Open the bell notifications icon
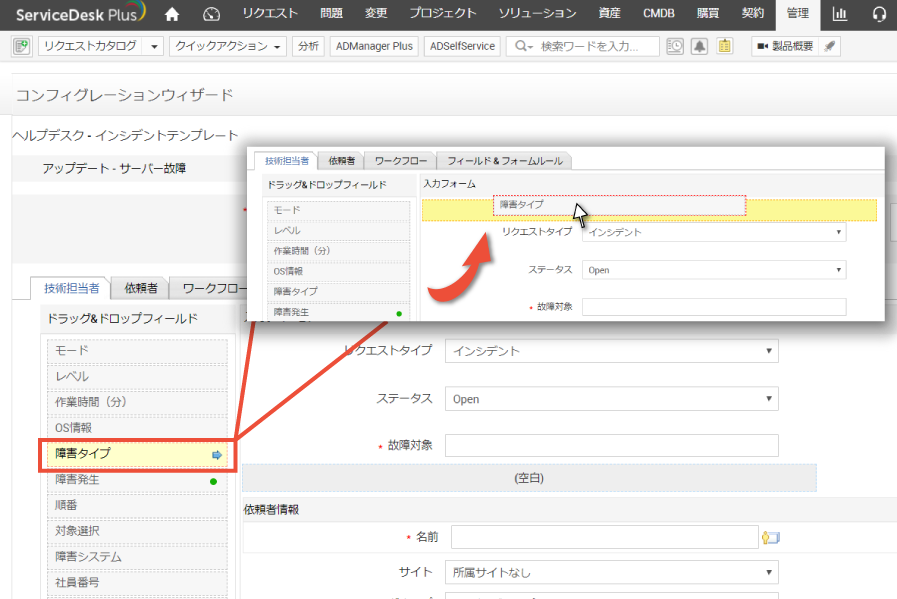The image size is (897, 599). 699,46
